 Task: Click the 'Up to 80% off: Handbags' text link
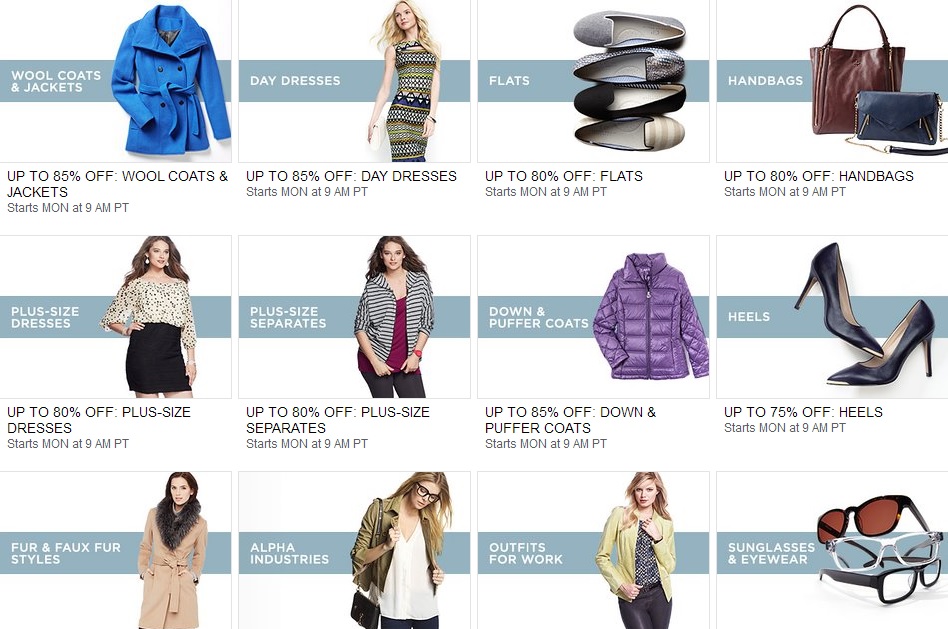pos(819,176)
